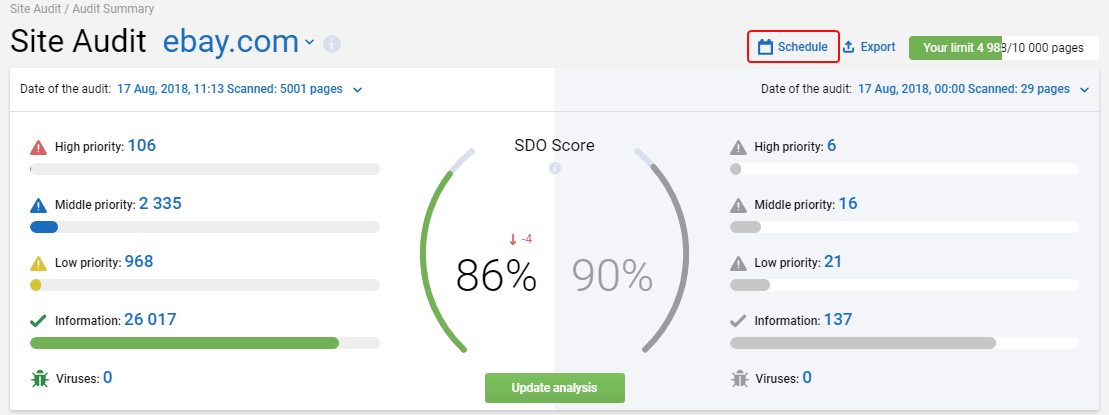Click Site Audit breadcrumb
The image size is (1109, 415).
pos(36,9)
